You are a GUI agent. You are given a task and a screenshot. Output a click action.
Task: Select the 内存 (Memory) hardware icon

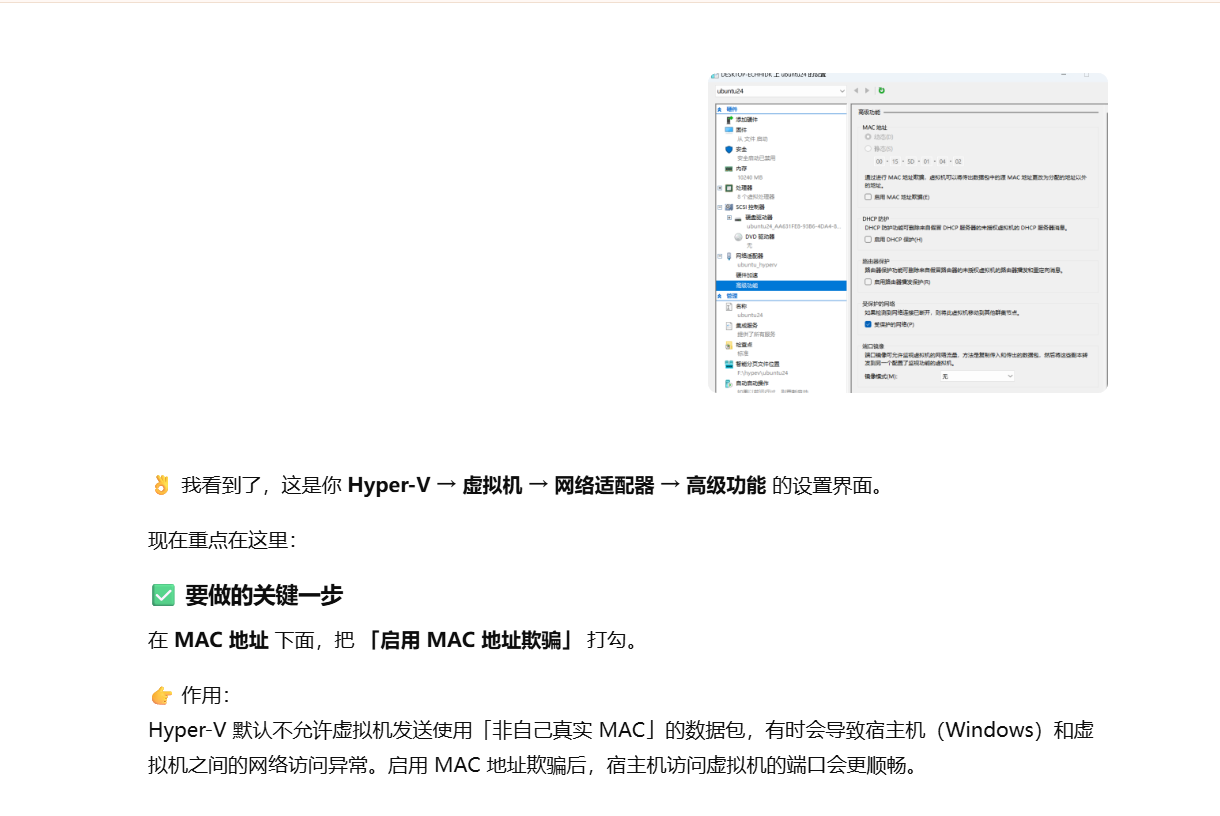click(x=729, y=169)
